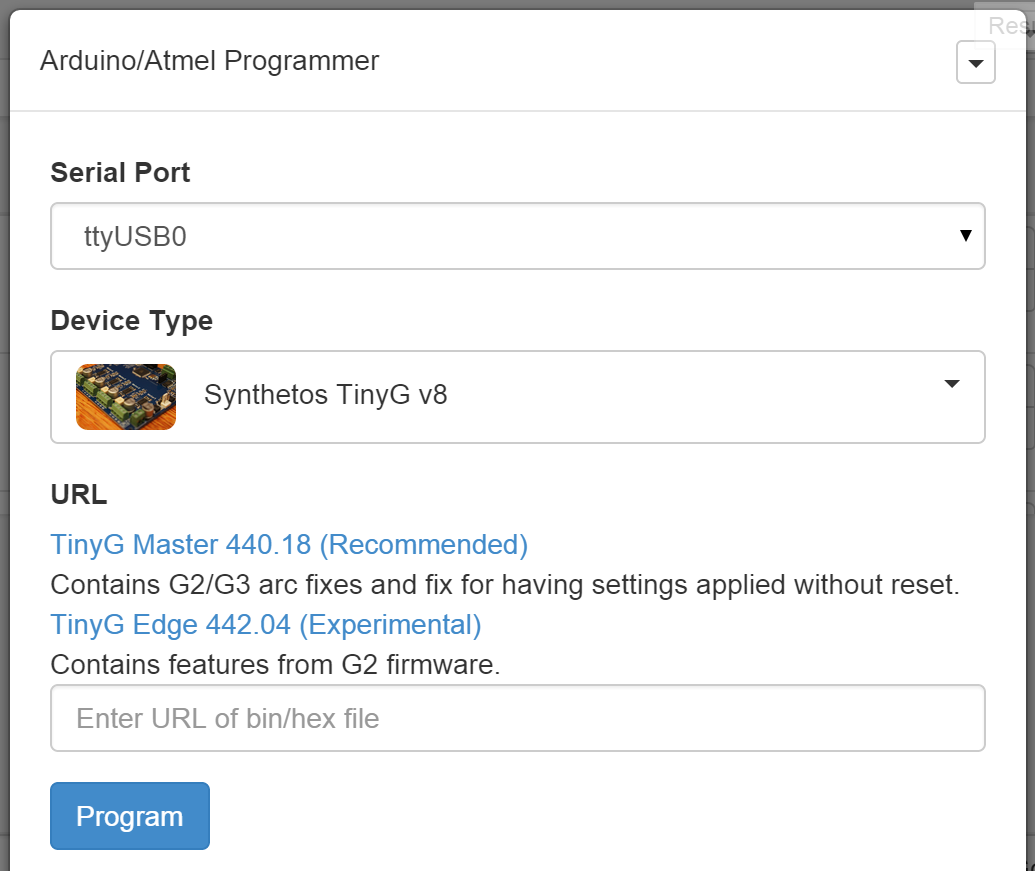
Task: Click the Serial Port label
Action: point(120,173)
